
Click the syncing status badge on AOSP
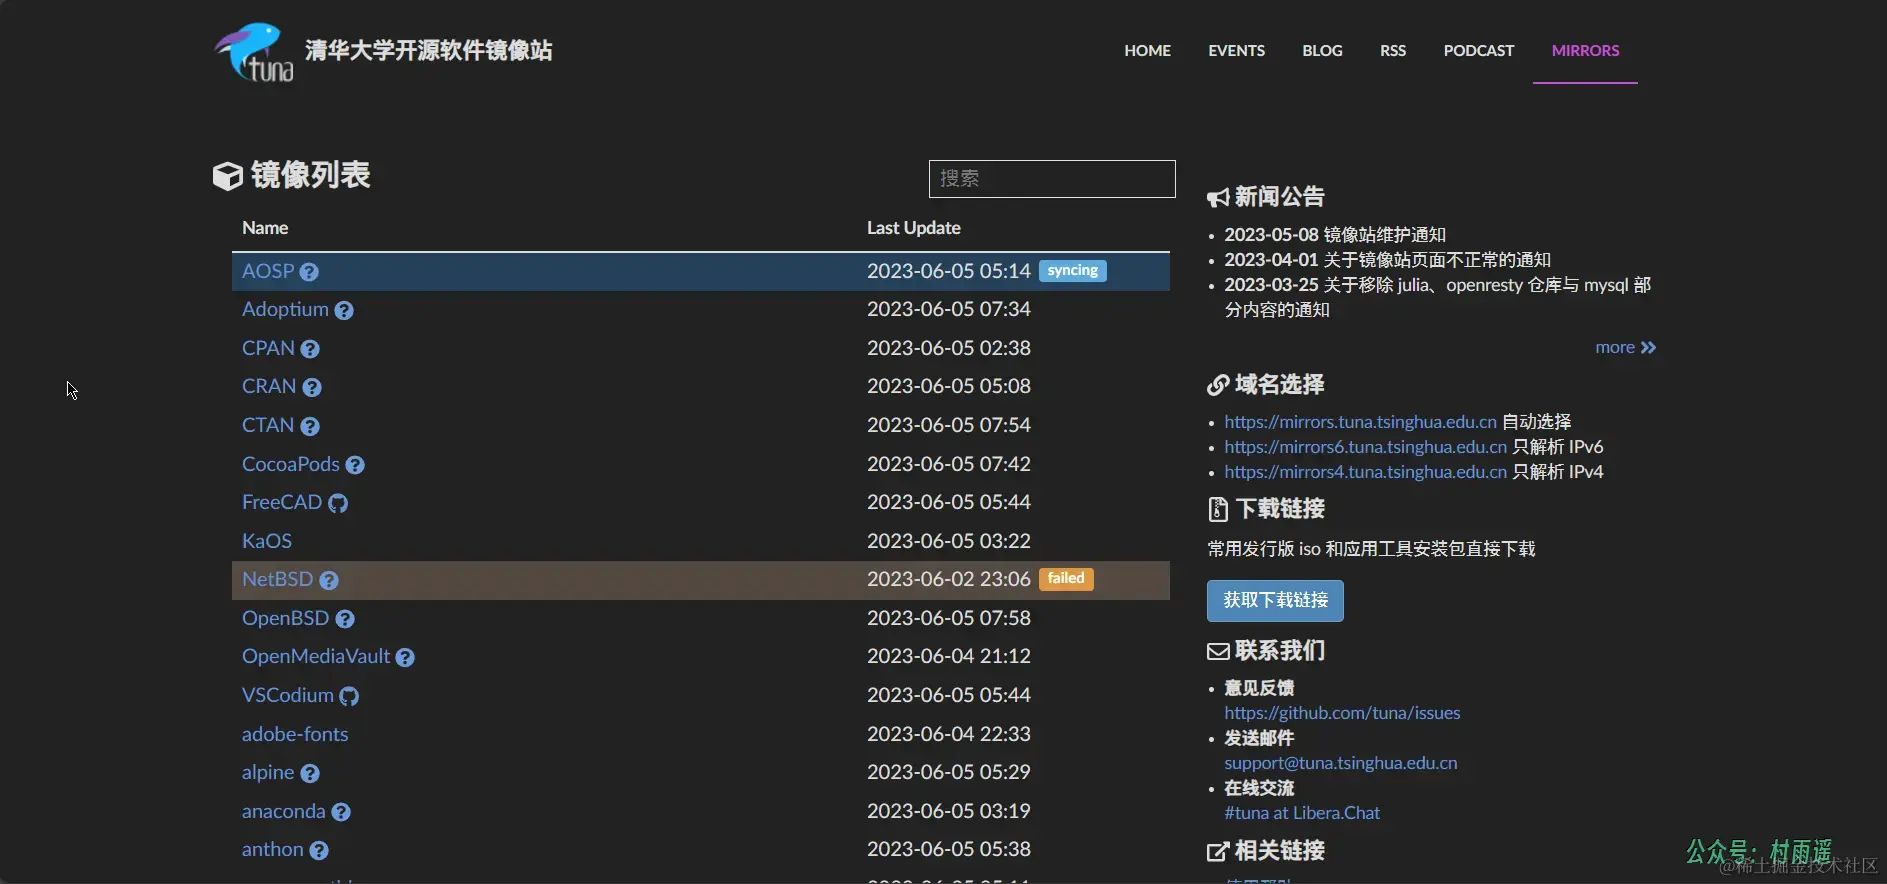click(x=1073, y=272)
